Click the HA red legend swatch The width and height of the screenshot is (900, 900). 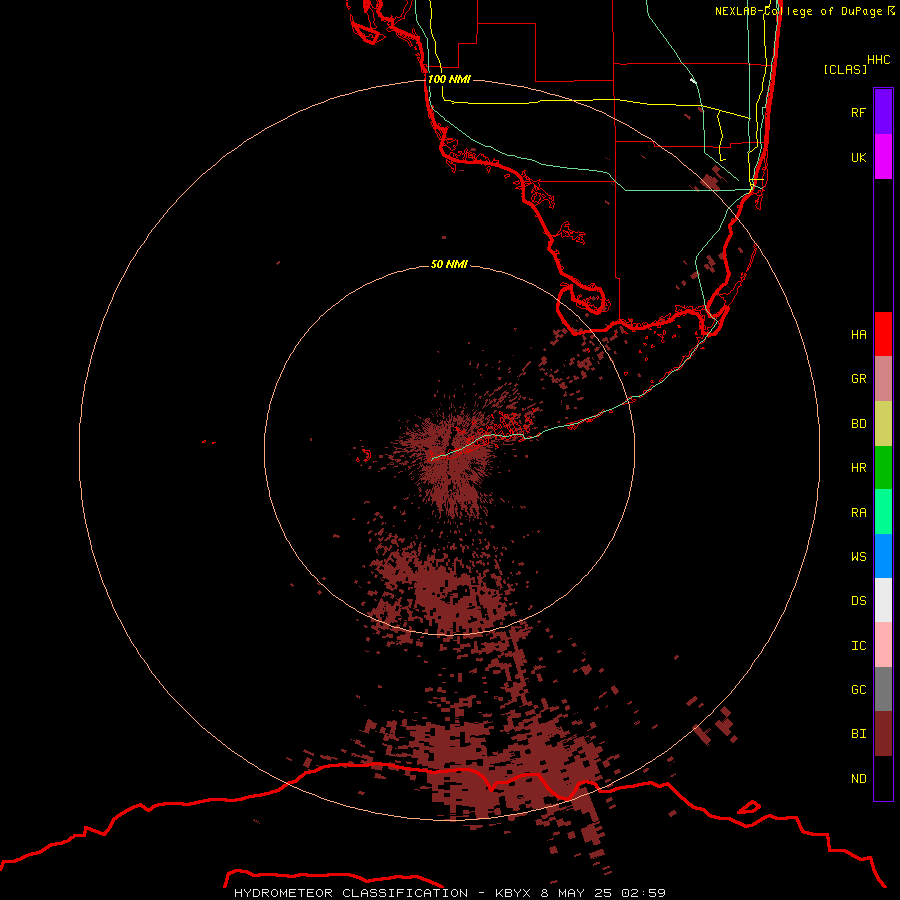click(883, 334)
